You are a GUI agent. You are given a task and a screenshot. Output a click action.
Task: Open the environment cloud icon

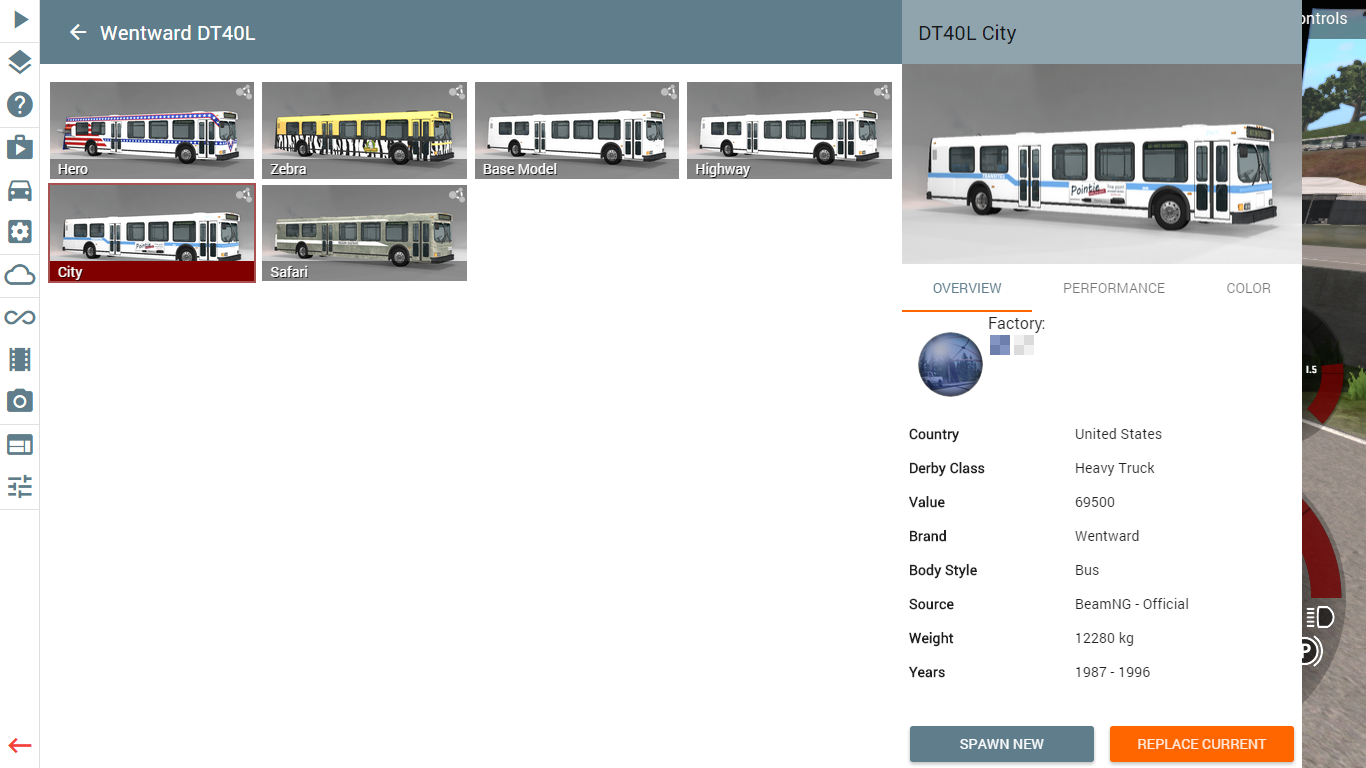(20, 274)
